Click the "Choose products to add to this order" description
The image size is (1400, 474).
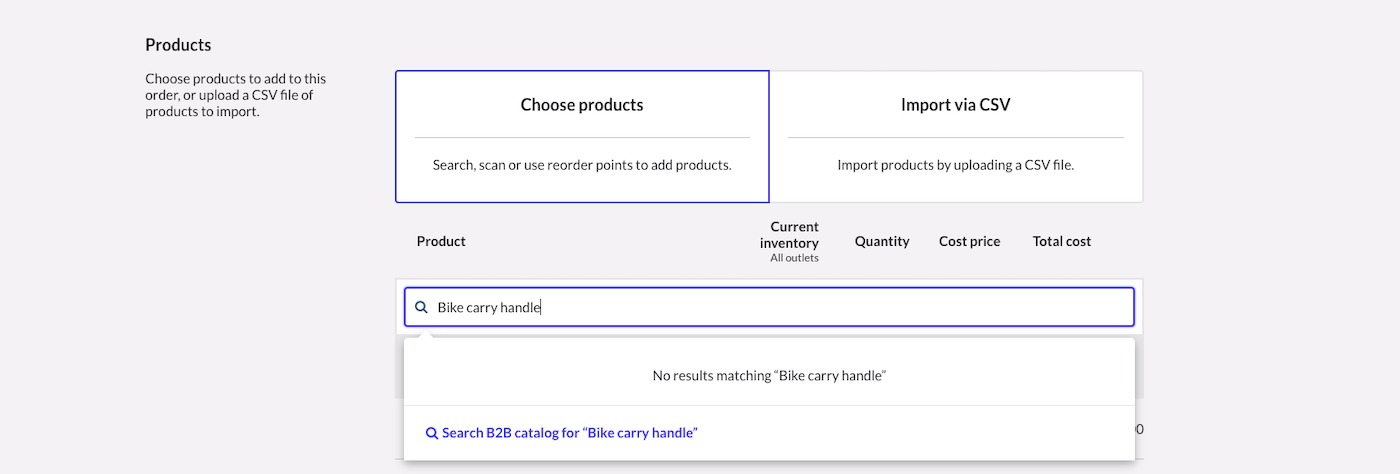236,95
